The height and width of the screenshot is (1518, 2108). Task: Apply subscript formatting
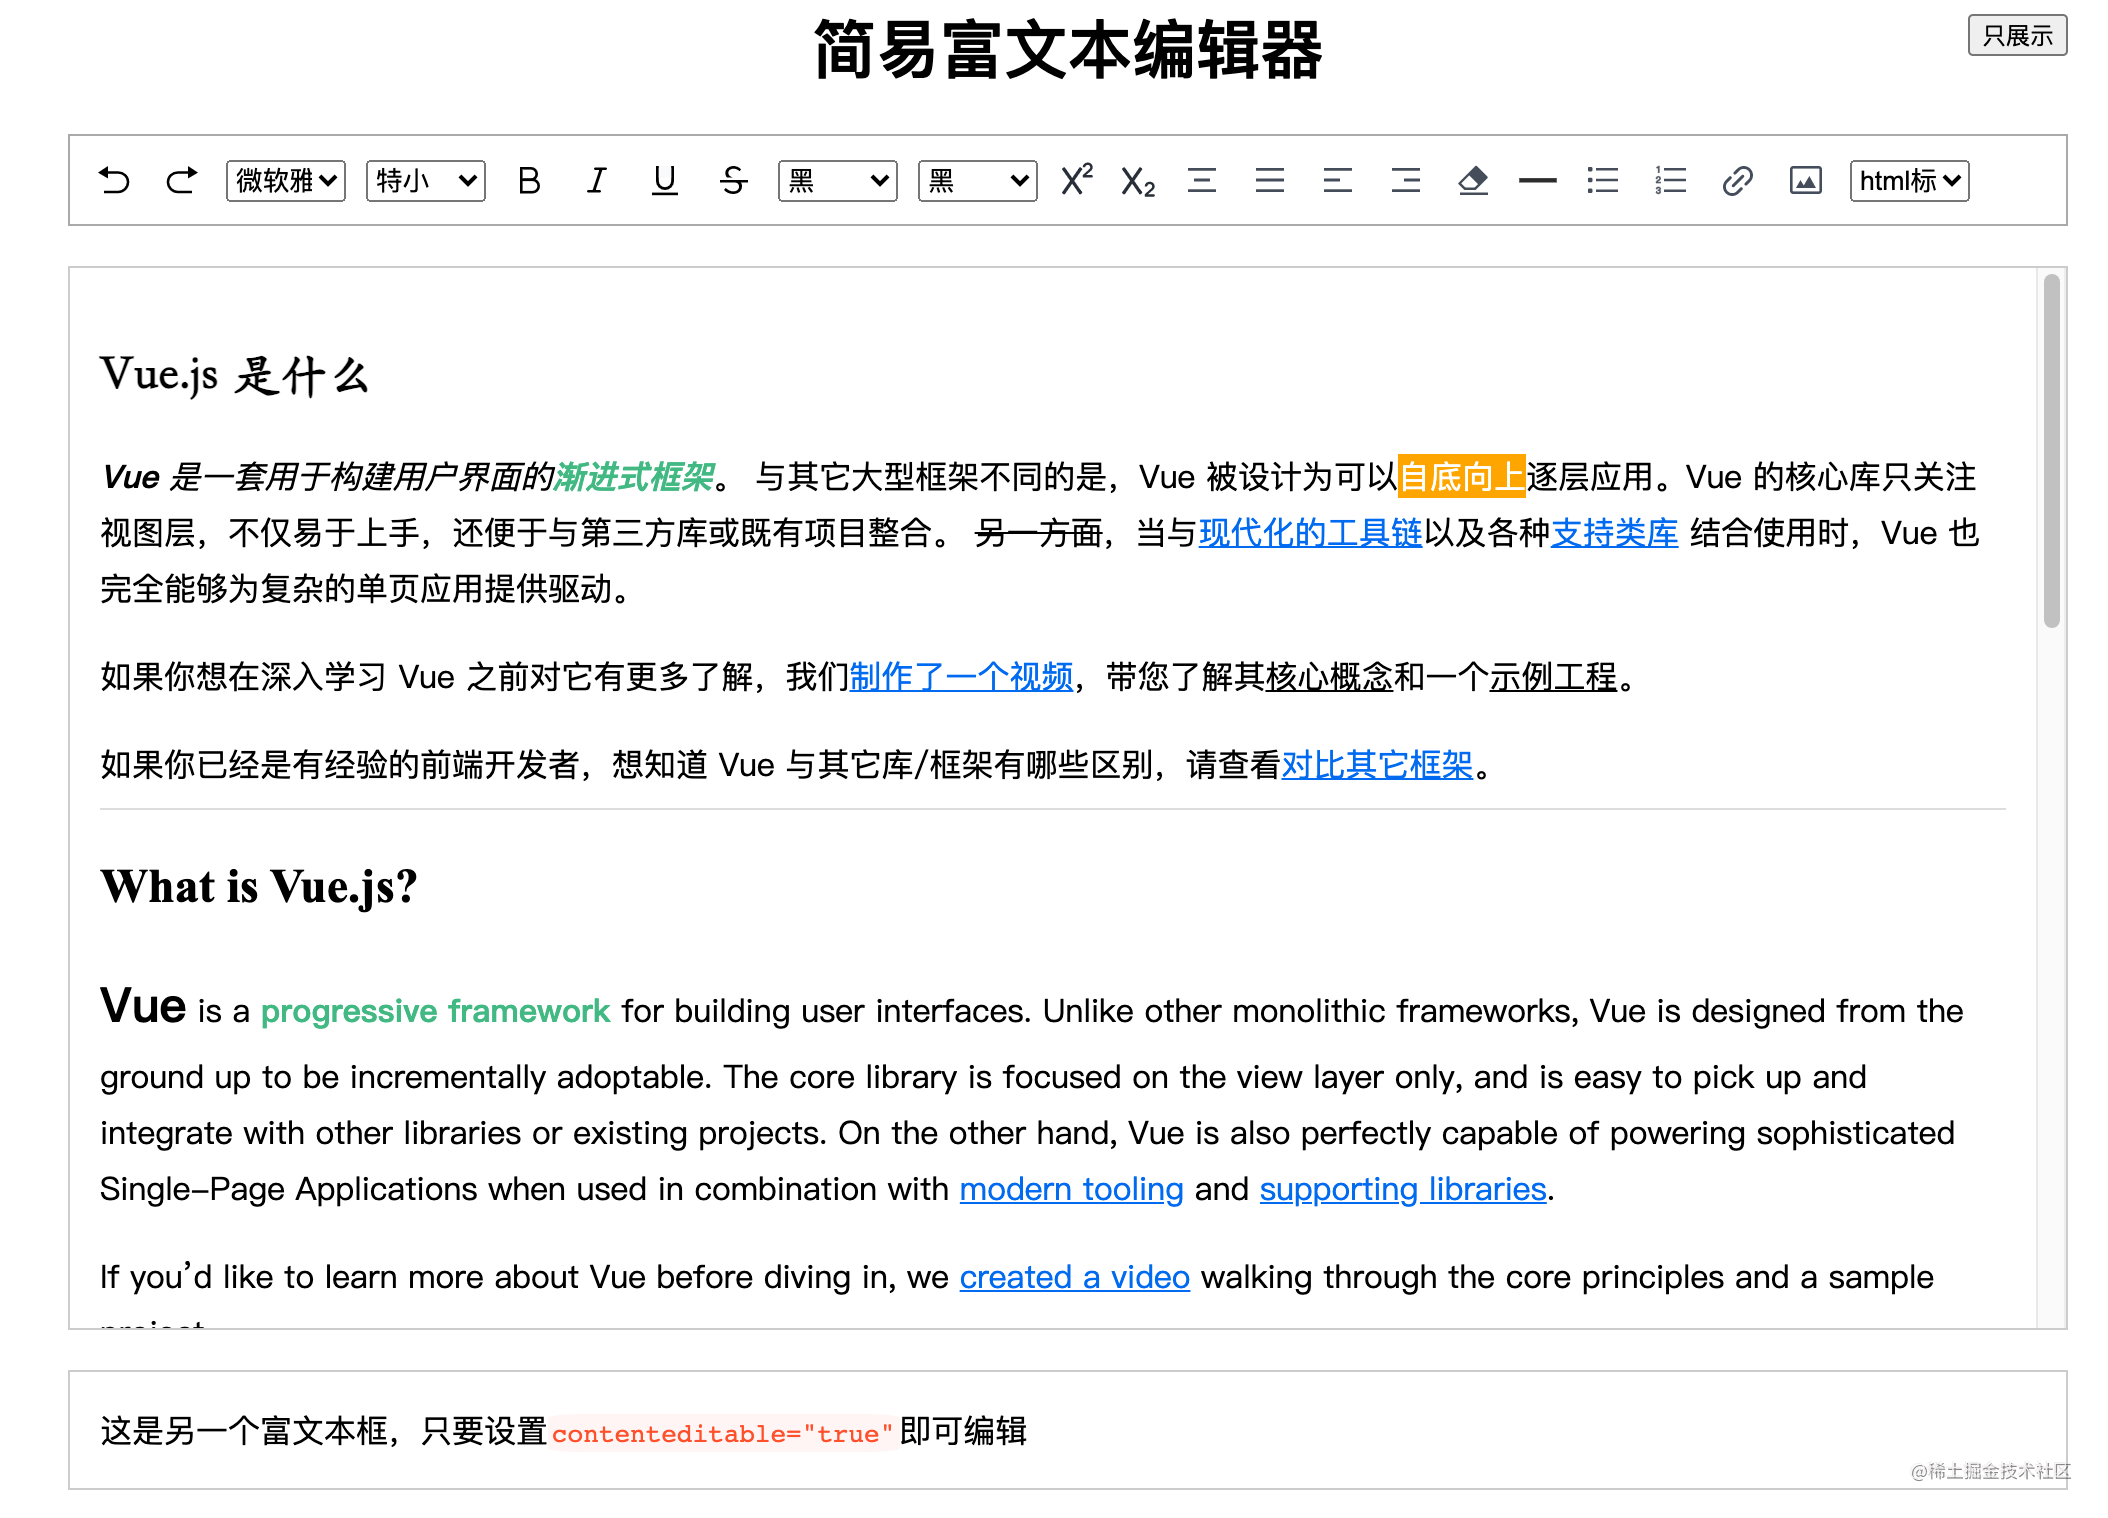pyautogui.click(x=1138, y=182)
